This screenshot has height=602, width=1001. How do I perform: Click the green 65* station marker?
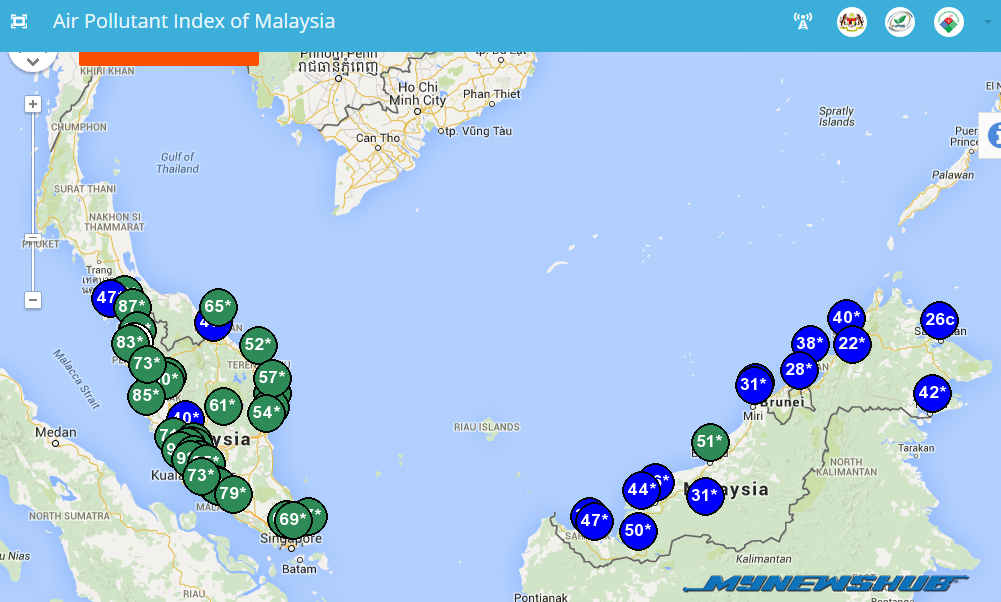coord(217,307)
